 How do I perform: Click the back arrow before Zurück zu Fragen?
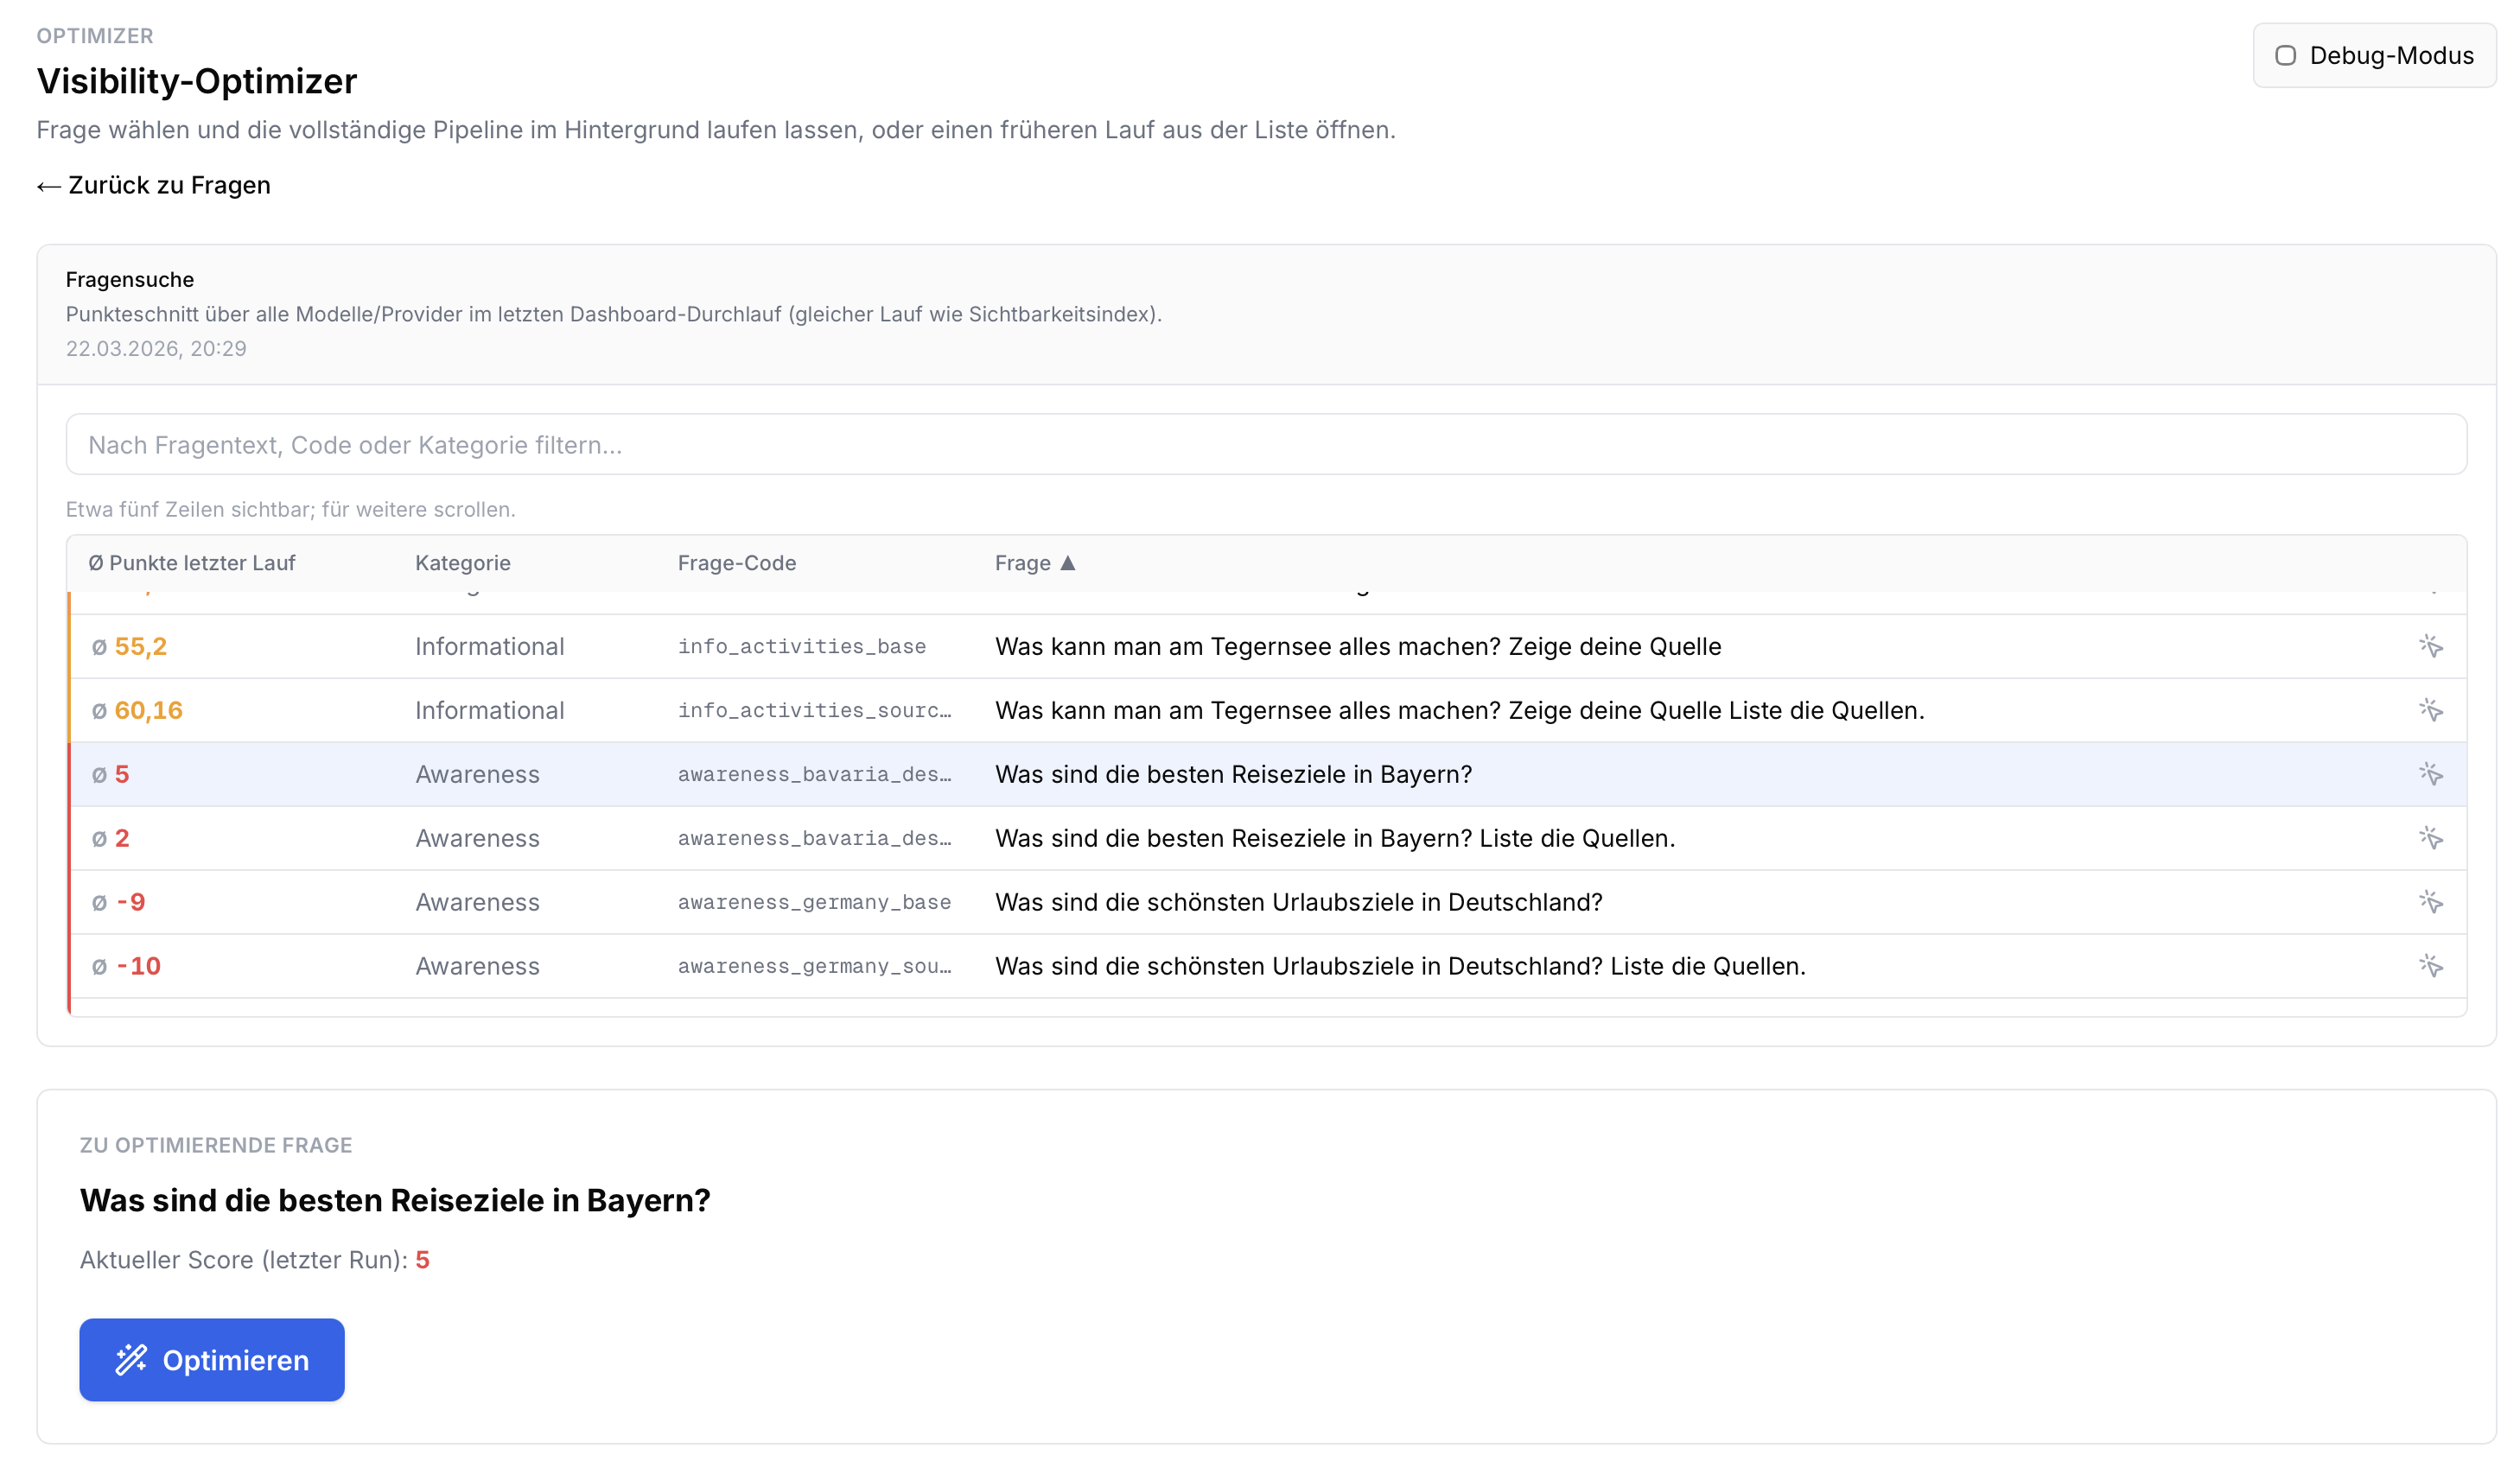(48, 186)
